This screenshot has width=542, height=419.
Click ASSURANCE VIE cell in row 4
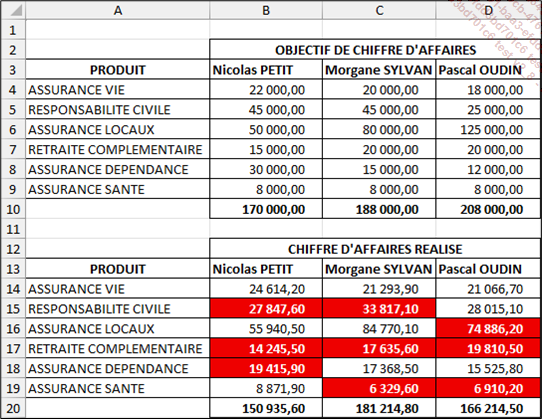pos(118,90)
